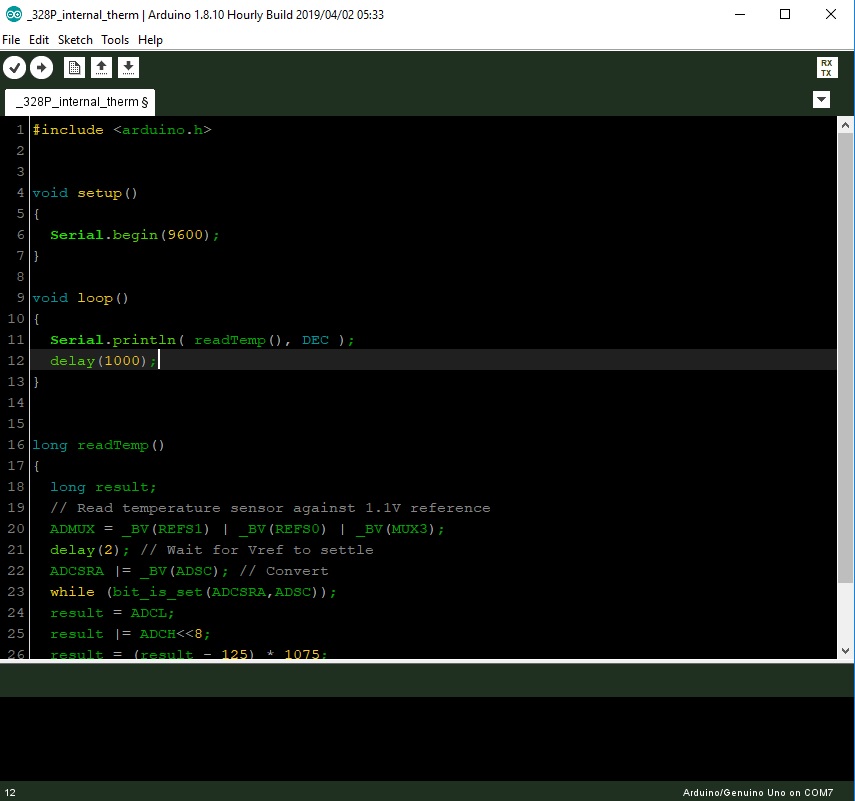
Task: Click the 'while (bit_is_set(ADCSRA,ADSC));' line
Action: tap(194, 592)
